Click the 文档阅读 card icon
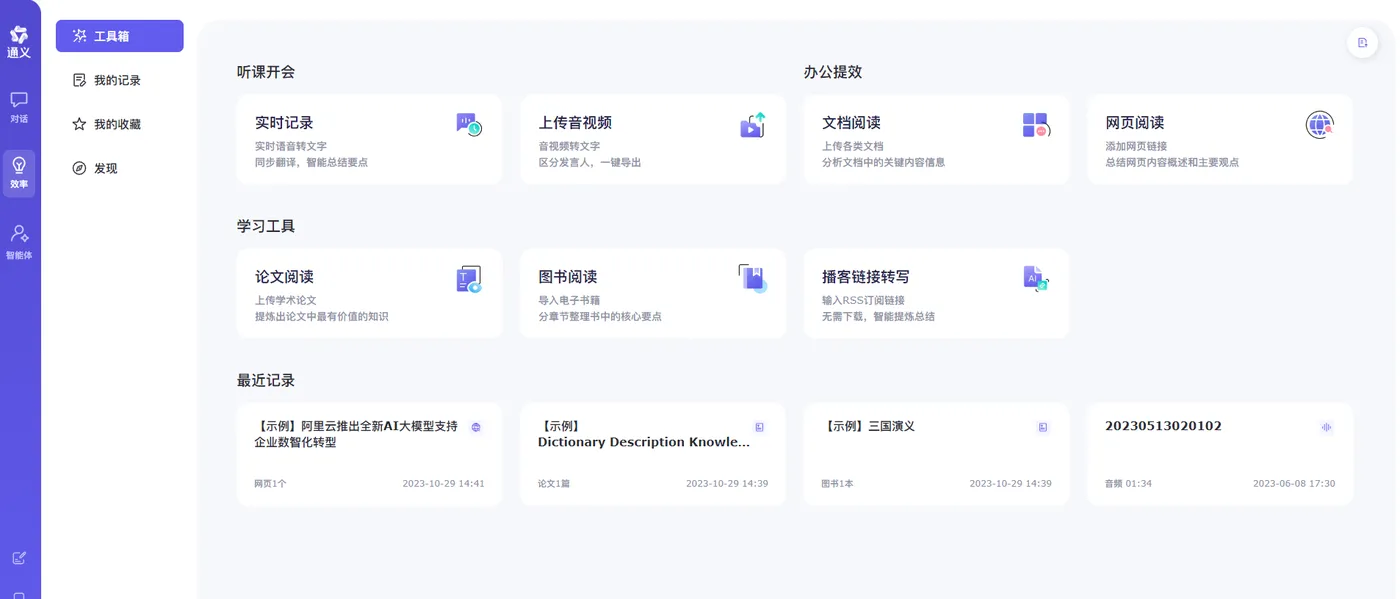The image size is (1400, 599). (x=1035, y=125)
